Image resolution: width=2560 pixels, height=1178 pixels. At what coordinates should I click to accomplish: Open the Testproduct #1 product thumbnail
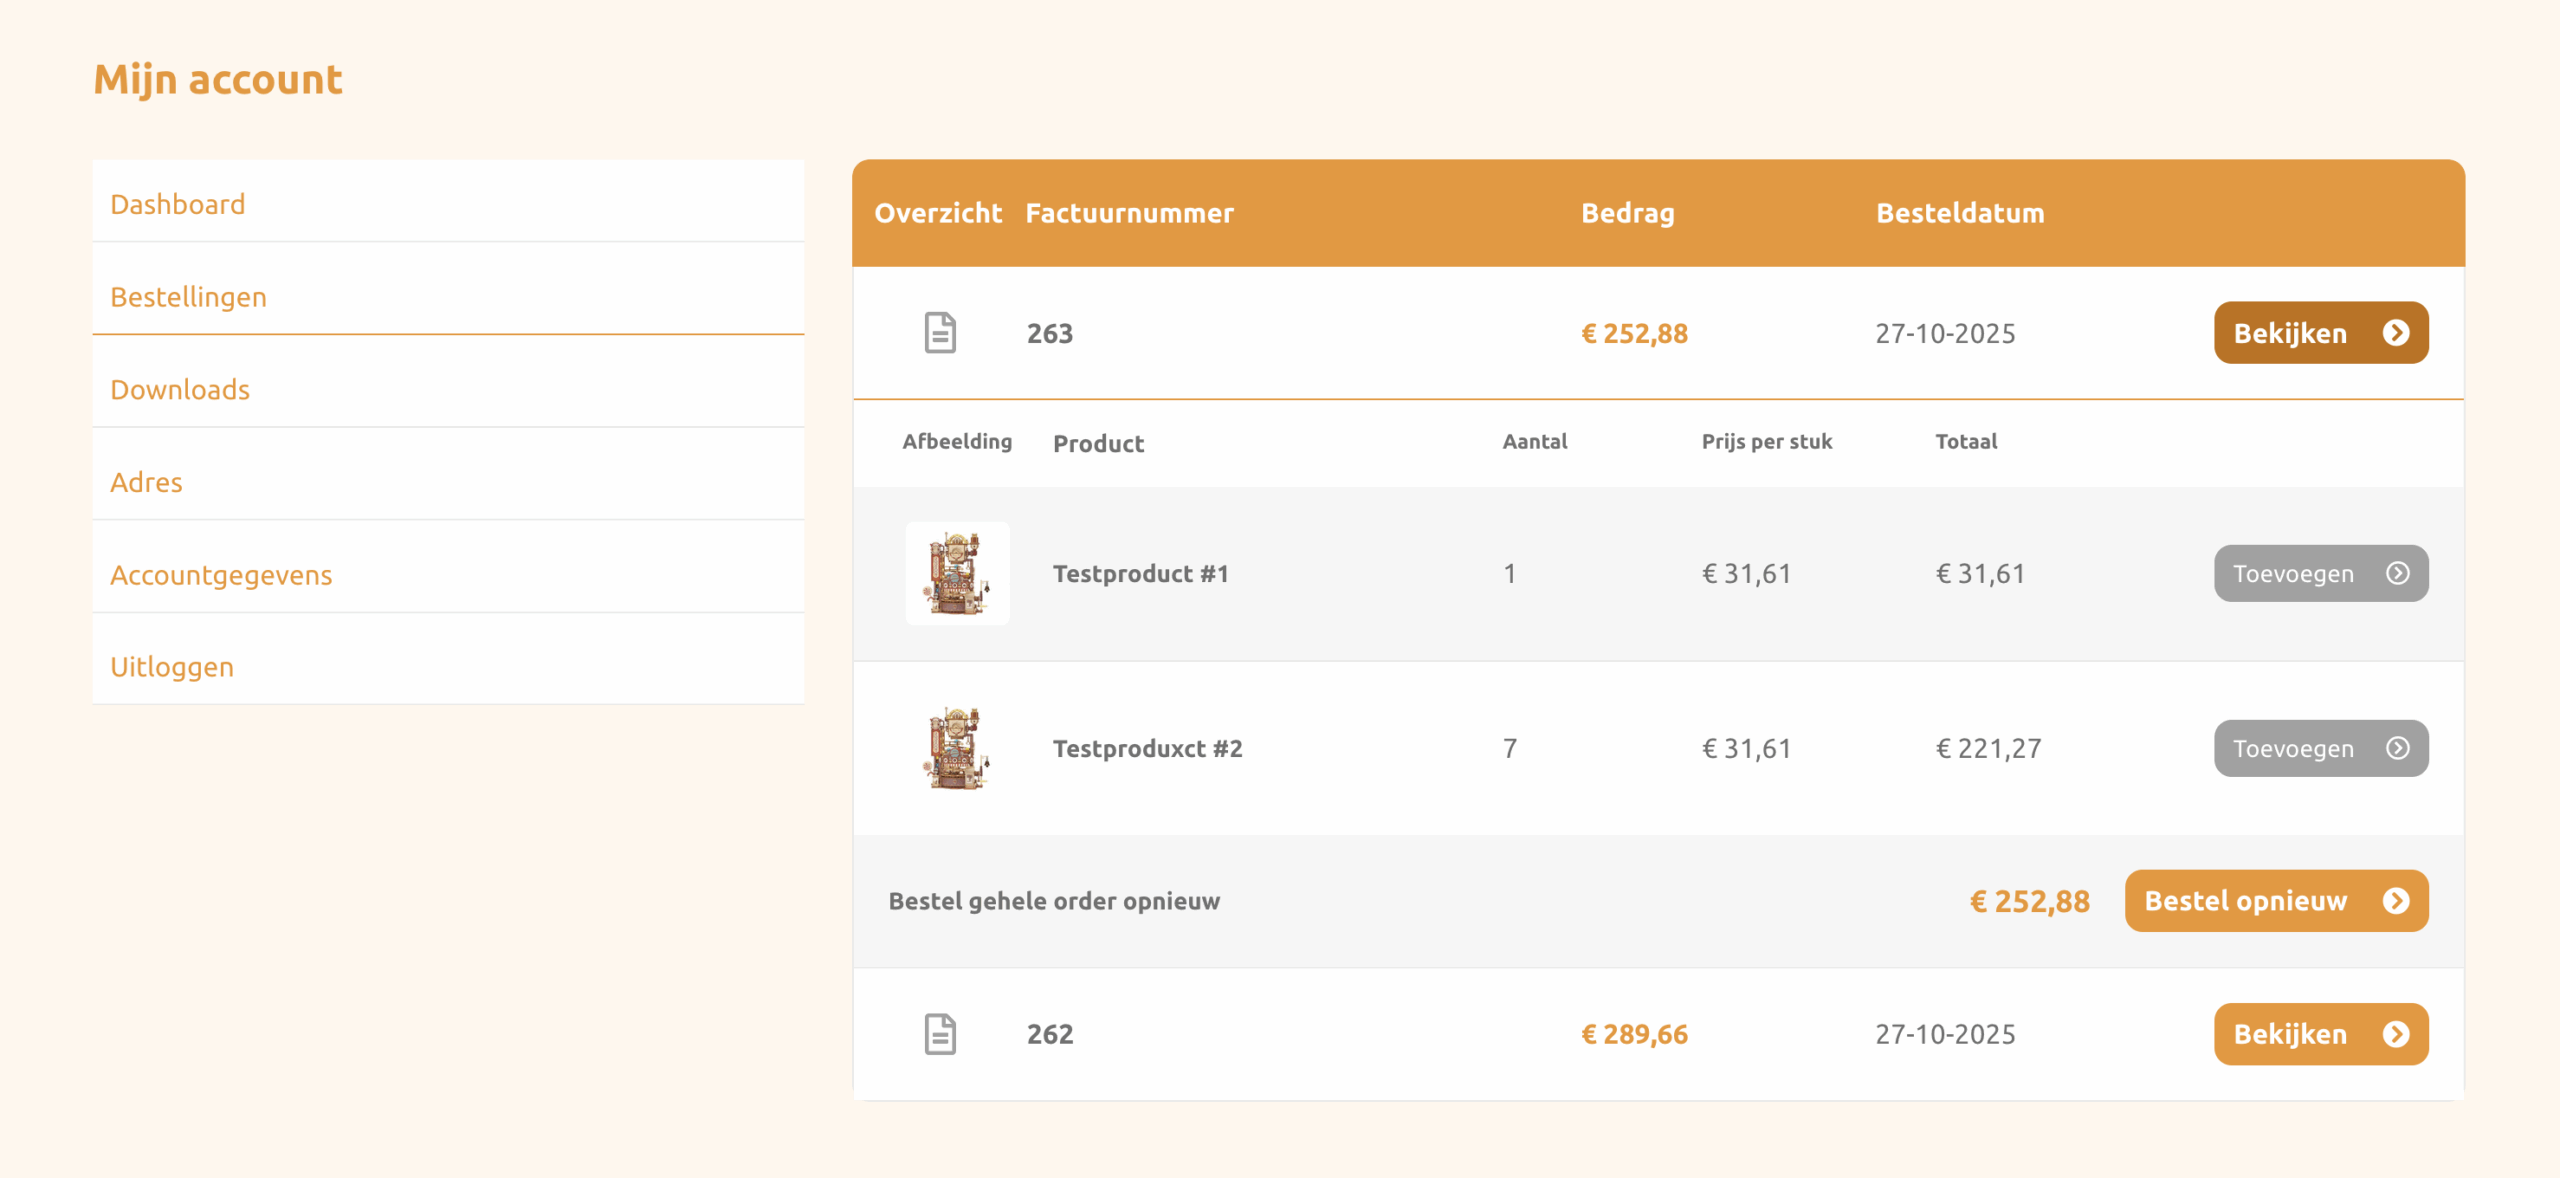[957, 573]
